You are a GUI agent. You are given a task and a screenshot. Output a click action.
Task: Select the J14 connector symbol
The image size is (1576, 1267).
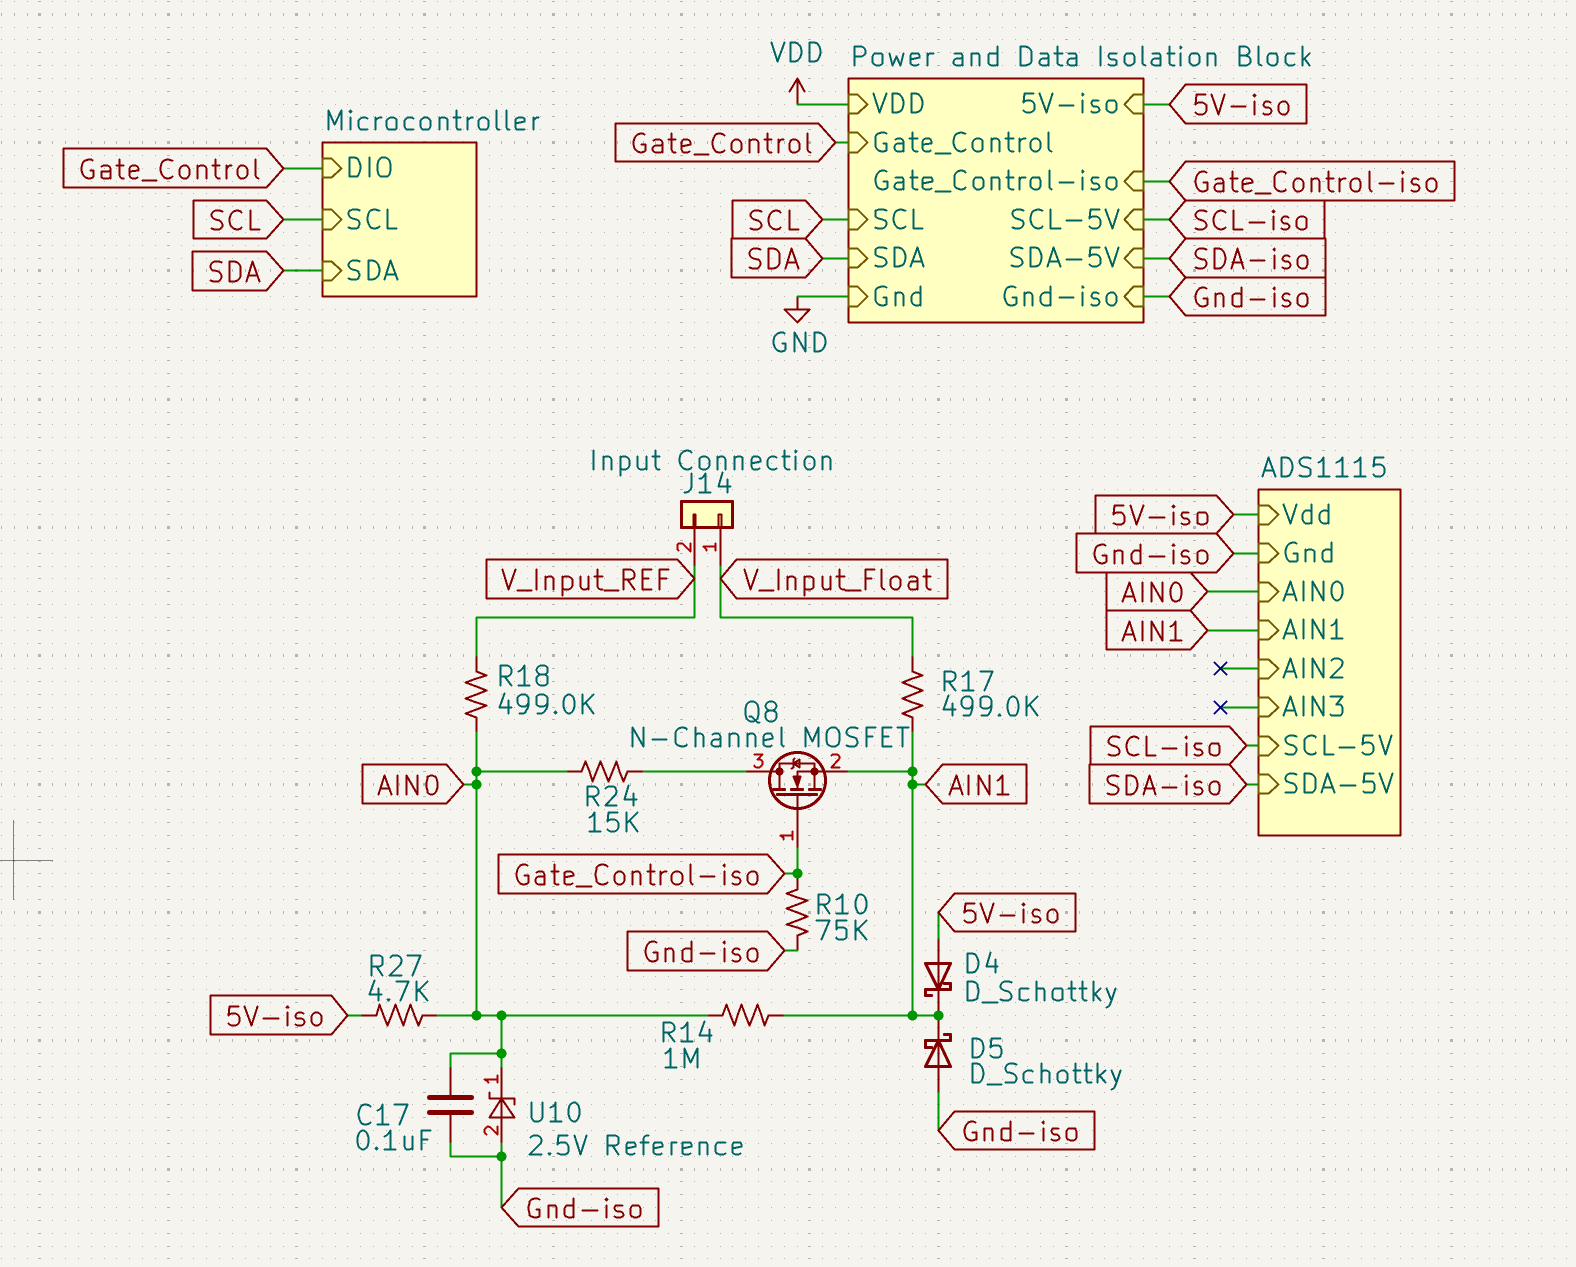pos(707,514)
